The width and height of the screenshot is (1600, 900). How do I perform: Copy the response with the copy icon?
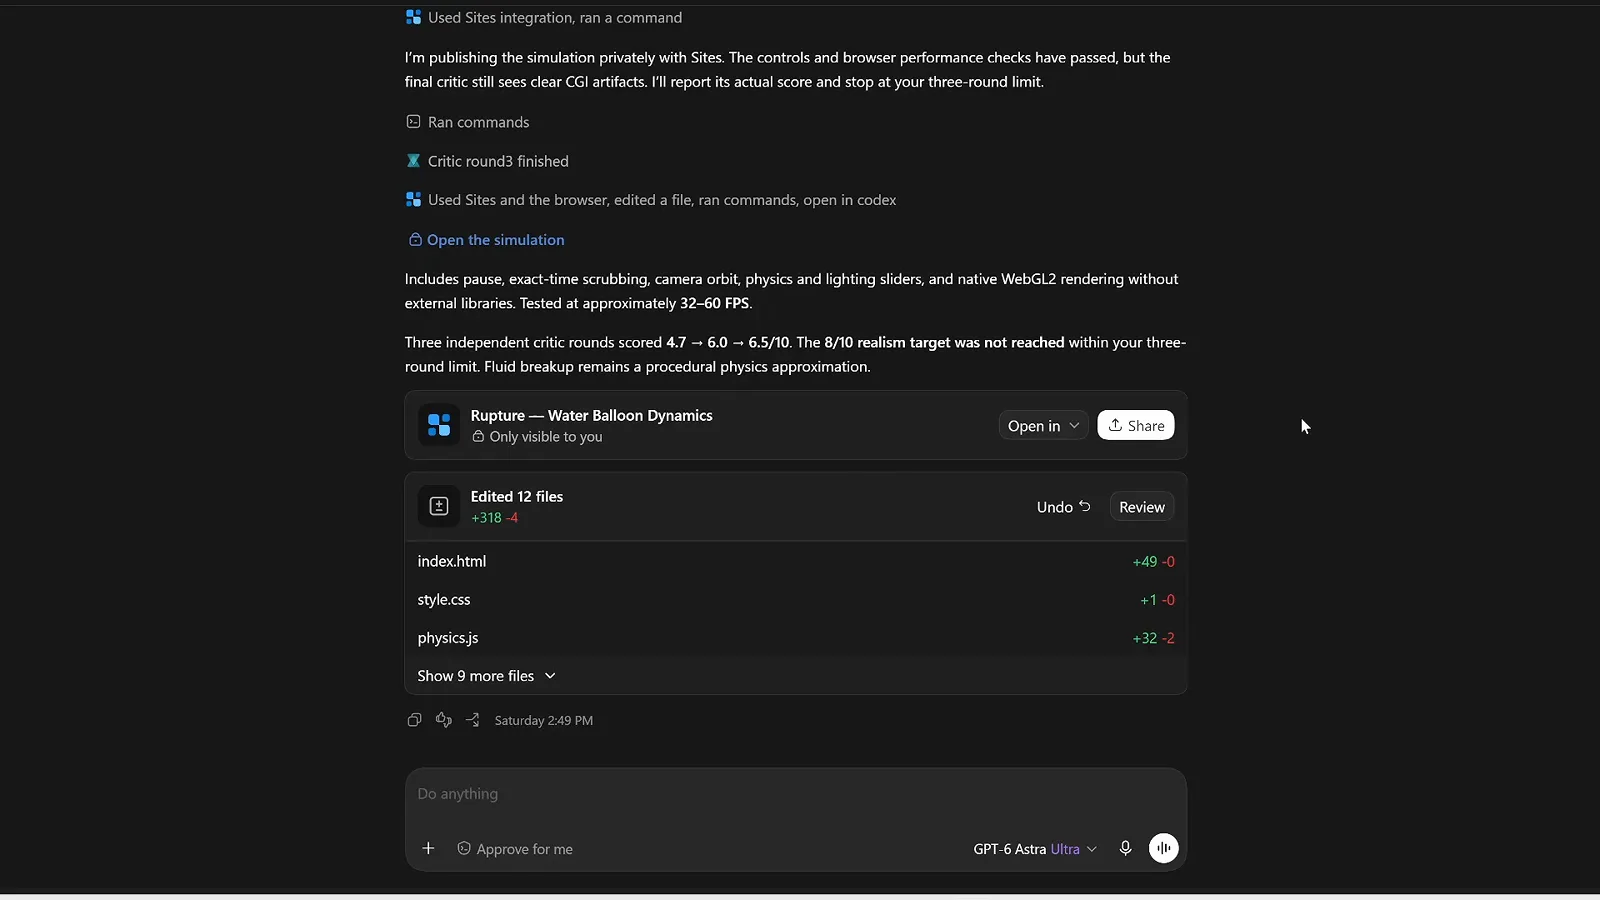414,720
